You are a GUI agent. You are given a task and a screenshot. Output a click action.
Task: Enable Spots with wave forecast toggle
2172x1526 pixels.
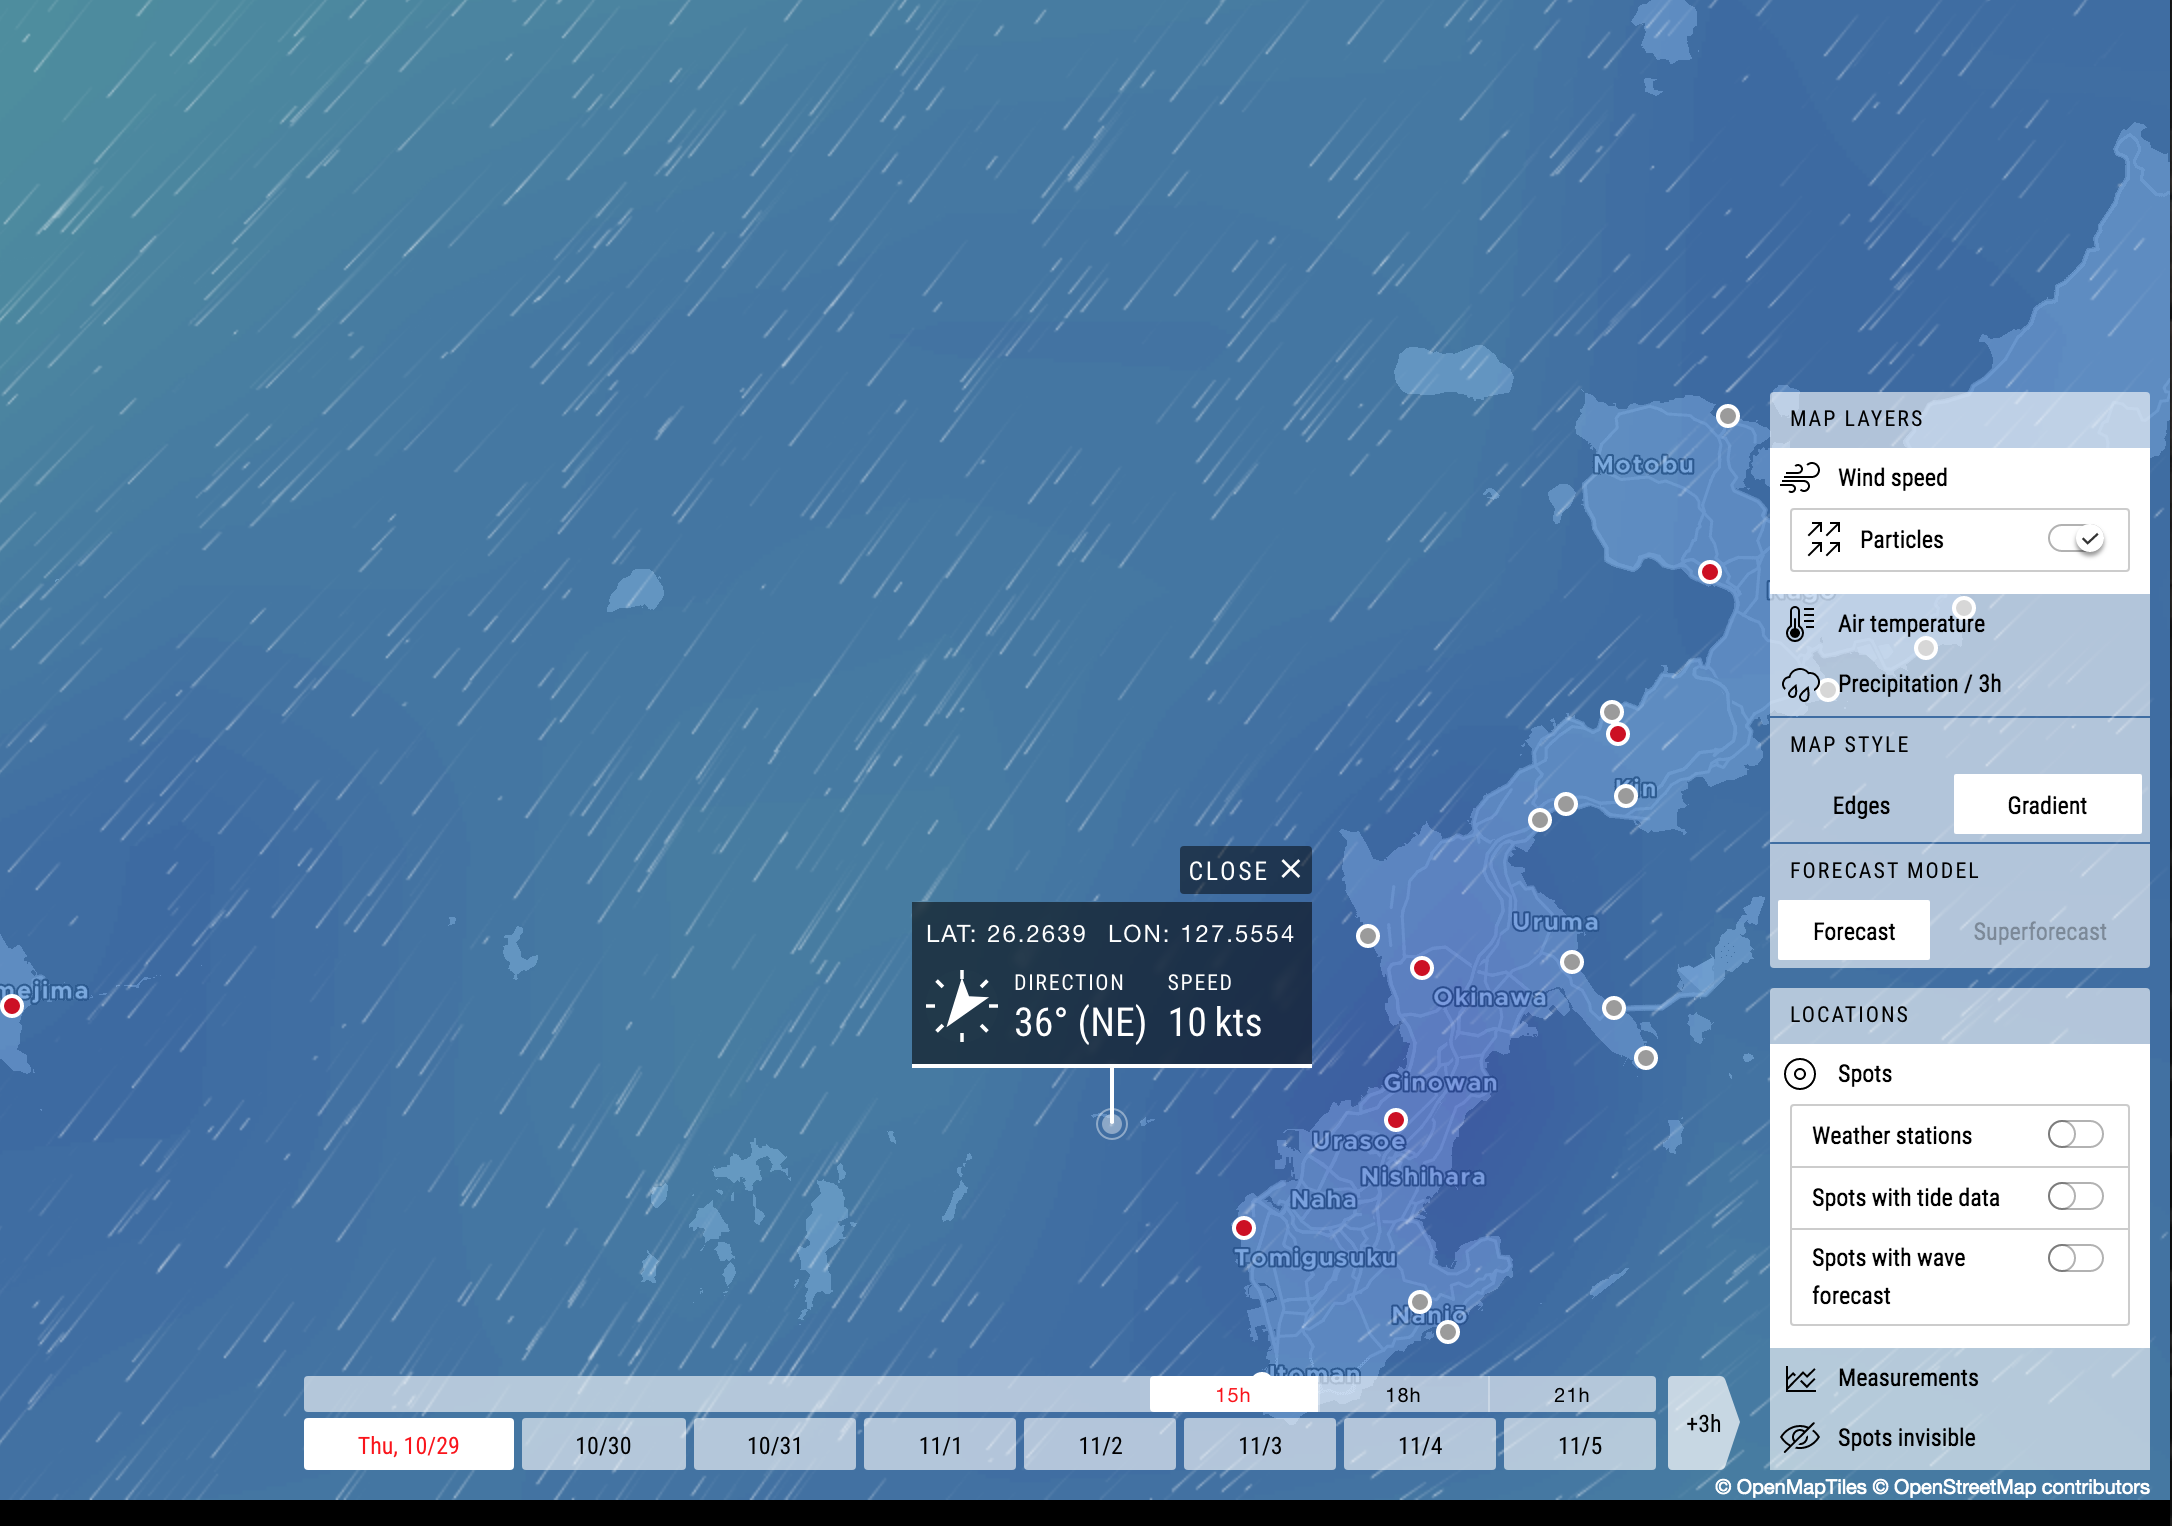(2075, 1258)
